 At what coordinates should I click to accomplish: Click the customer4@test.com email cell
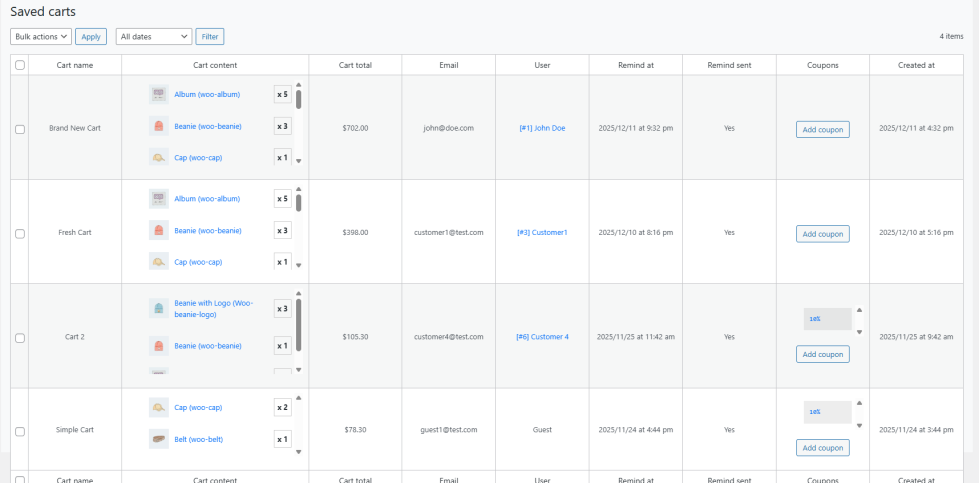click(448, 336)
